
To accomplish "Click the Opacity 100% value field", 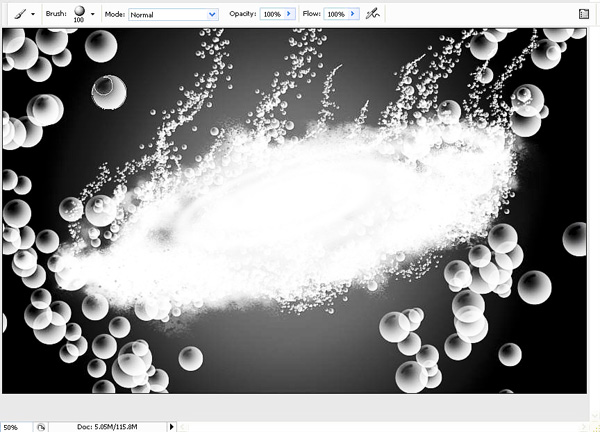I will tap(272, 14).
